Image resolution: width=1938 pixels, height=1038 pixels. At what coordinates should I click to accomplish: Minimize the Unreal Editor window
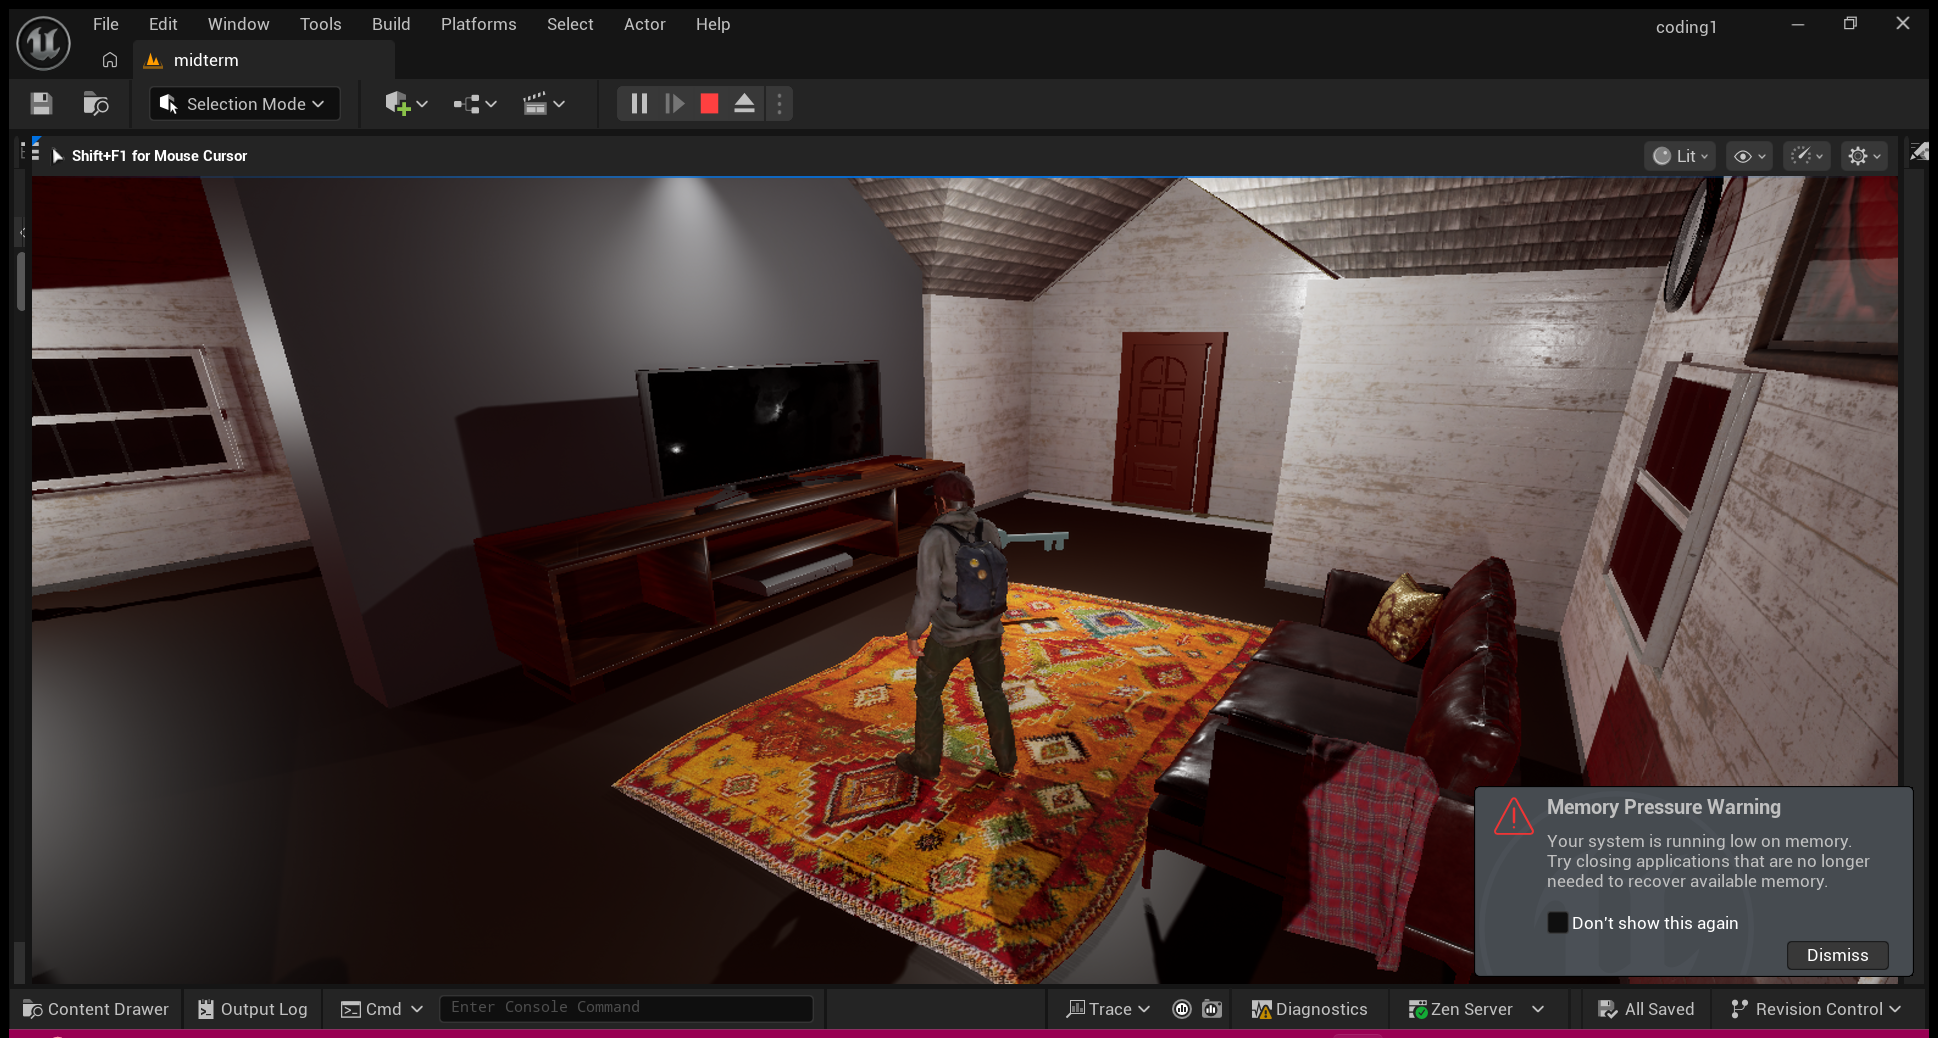1798,24
